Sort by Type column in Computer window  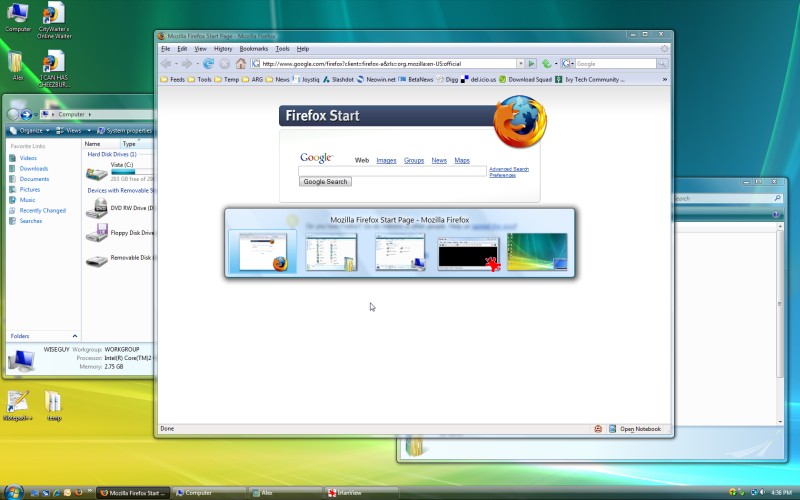point(136,144)
